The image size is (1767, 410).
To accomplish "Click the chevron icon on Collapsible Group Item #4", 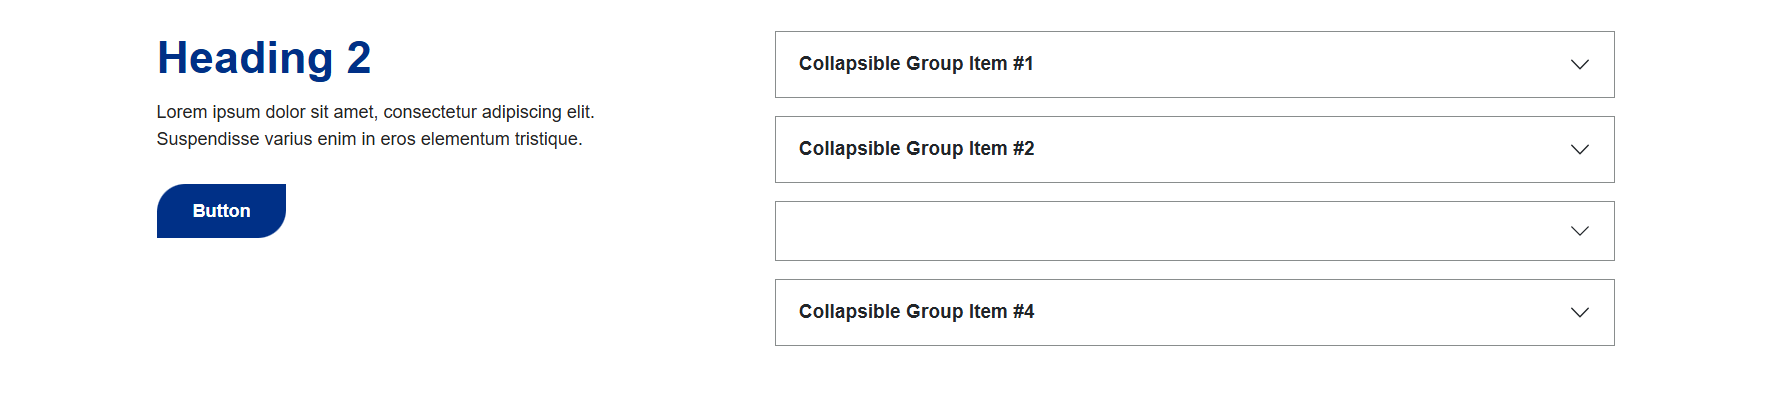I will (1579, 313).
